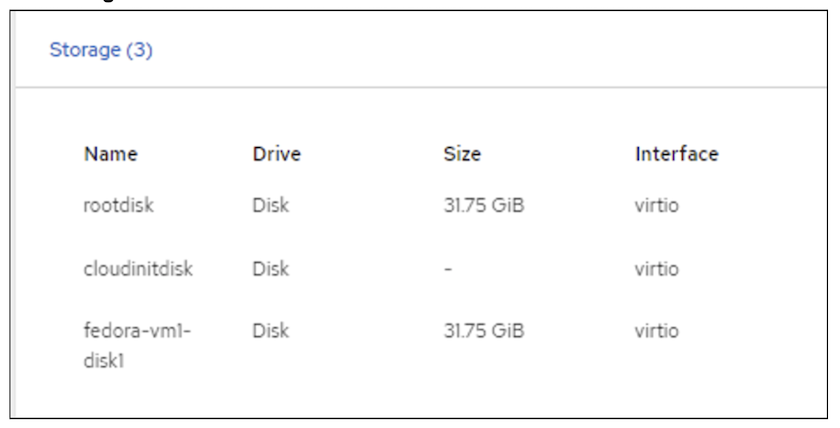The width and height of the screenshot is (840, 428).
Task: Click the Drive type of rootdisk
Action: click(x=269, y=206)
